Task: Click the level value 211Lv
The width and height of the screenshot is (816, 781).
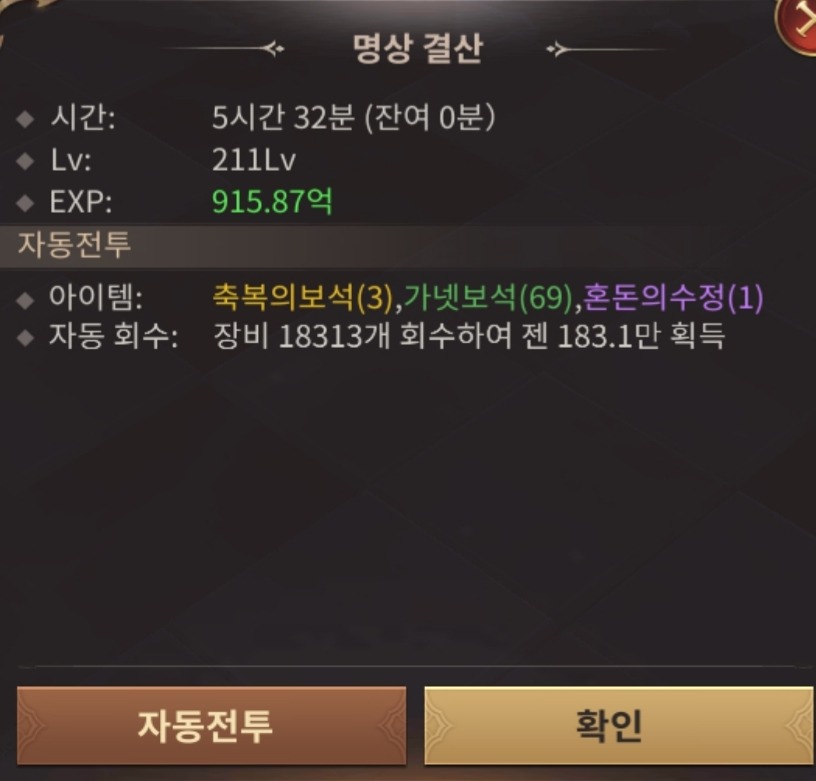Action: (254, 160)
